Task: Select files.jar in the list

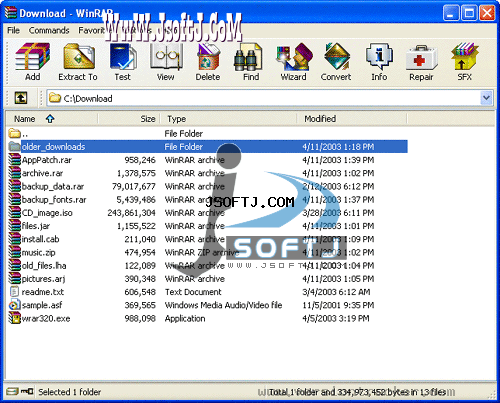Action: tap(36, 226)
